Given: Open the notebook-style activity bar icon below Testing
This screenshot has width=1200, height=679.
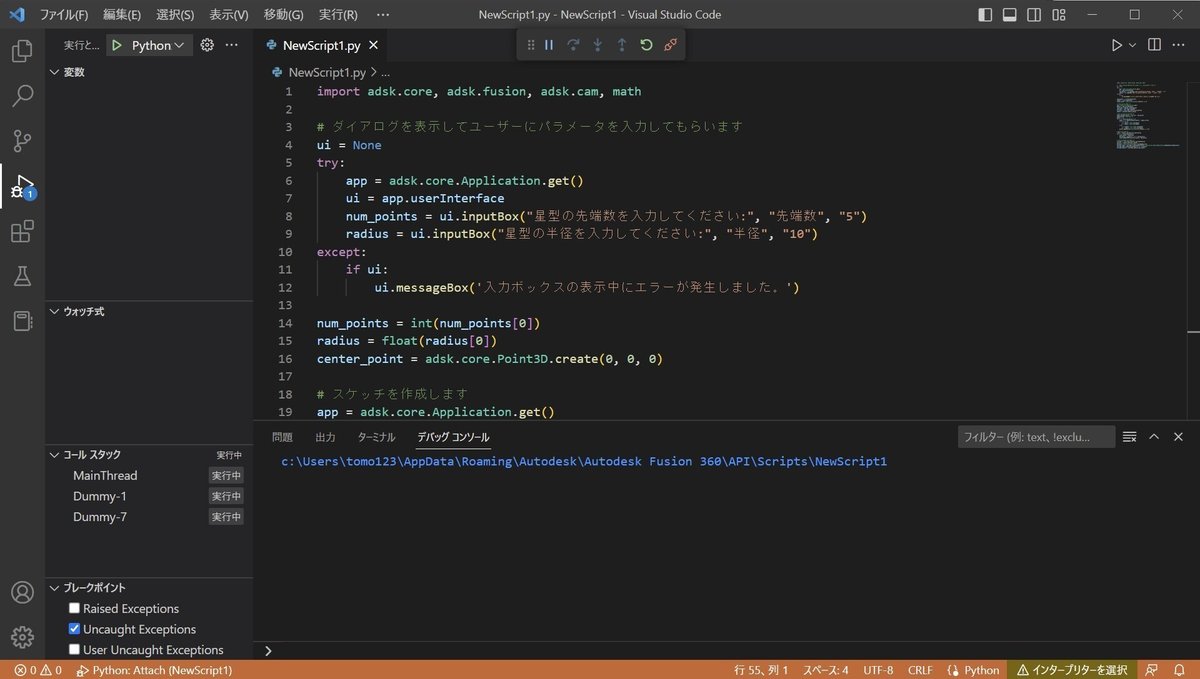Looking at the screenshot, I should pos(22,321).
